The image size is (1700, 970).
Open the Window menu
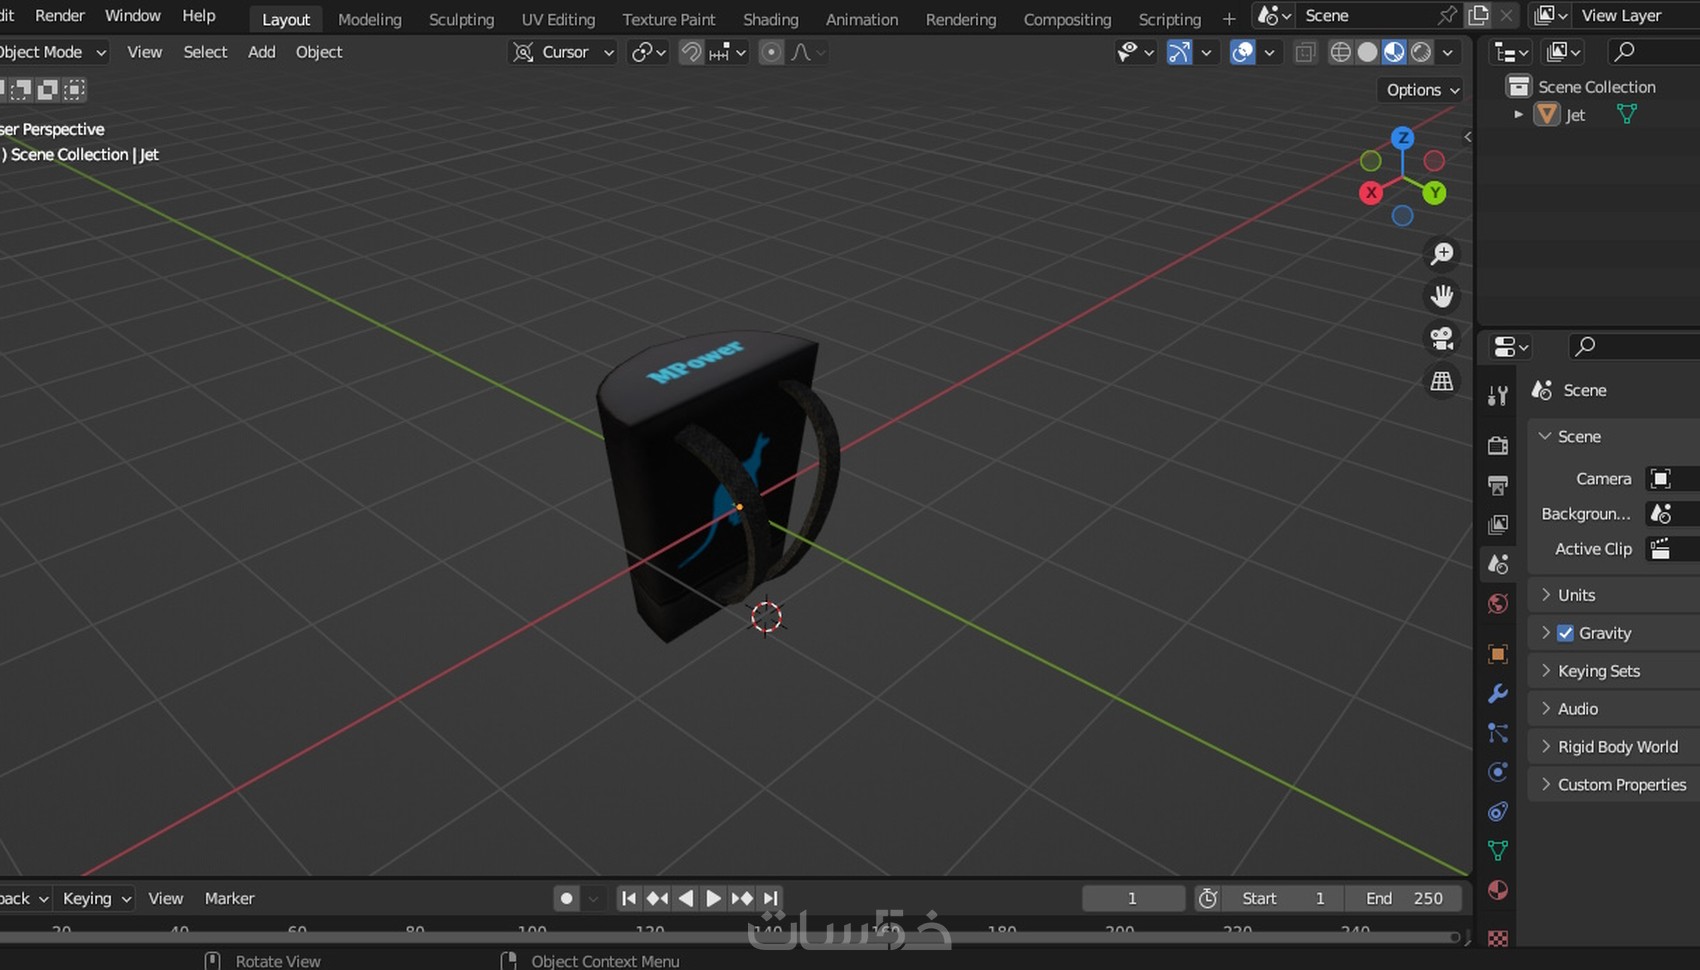pyautogui.click(x=133, y=16)
